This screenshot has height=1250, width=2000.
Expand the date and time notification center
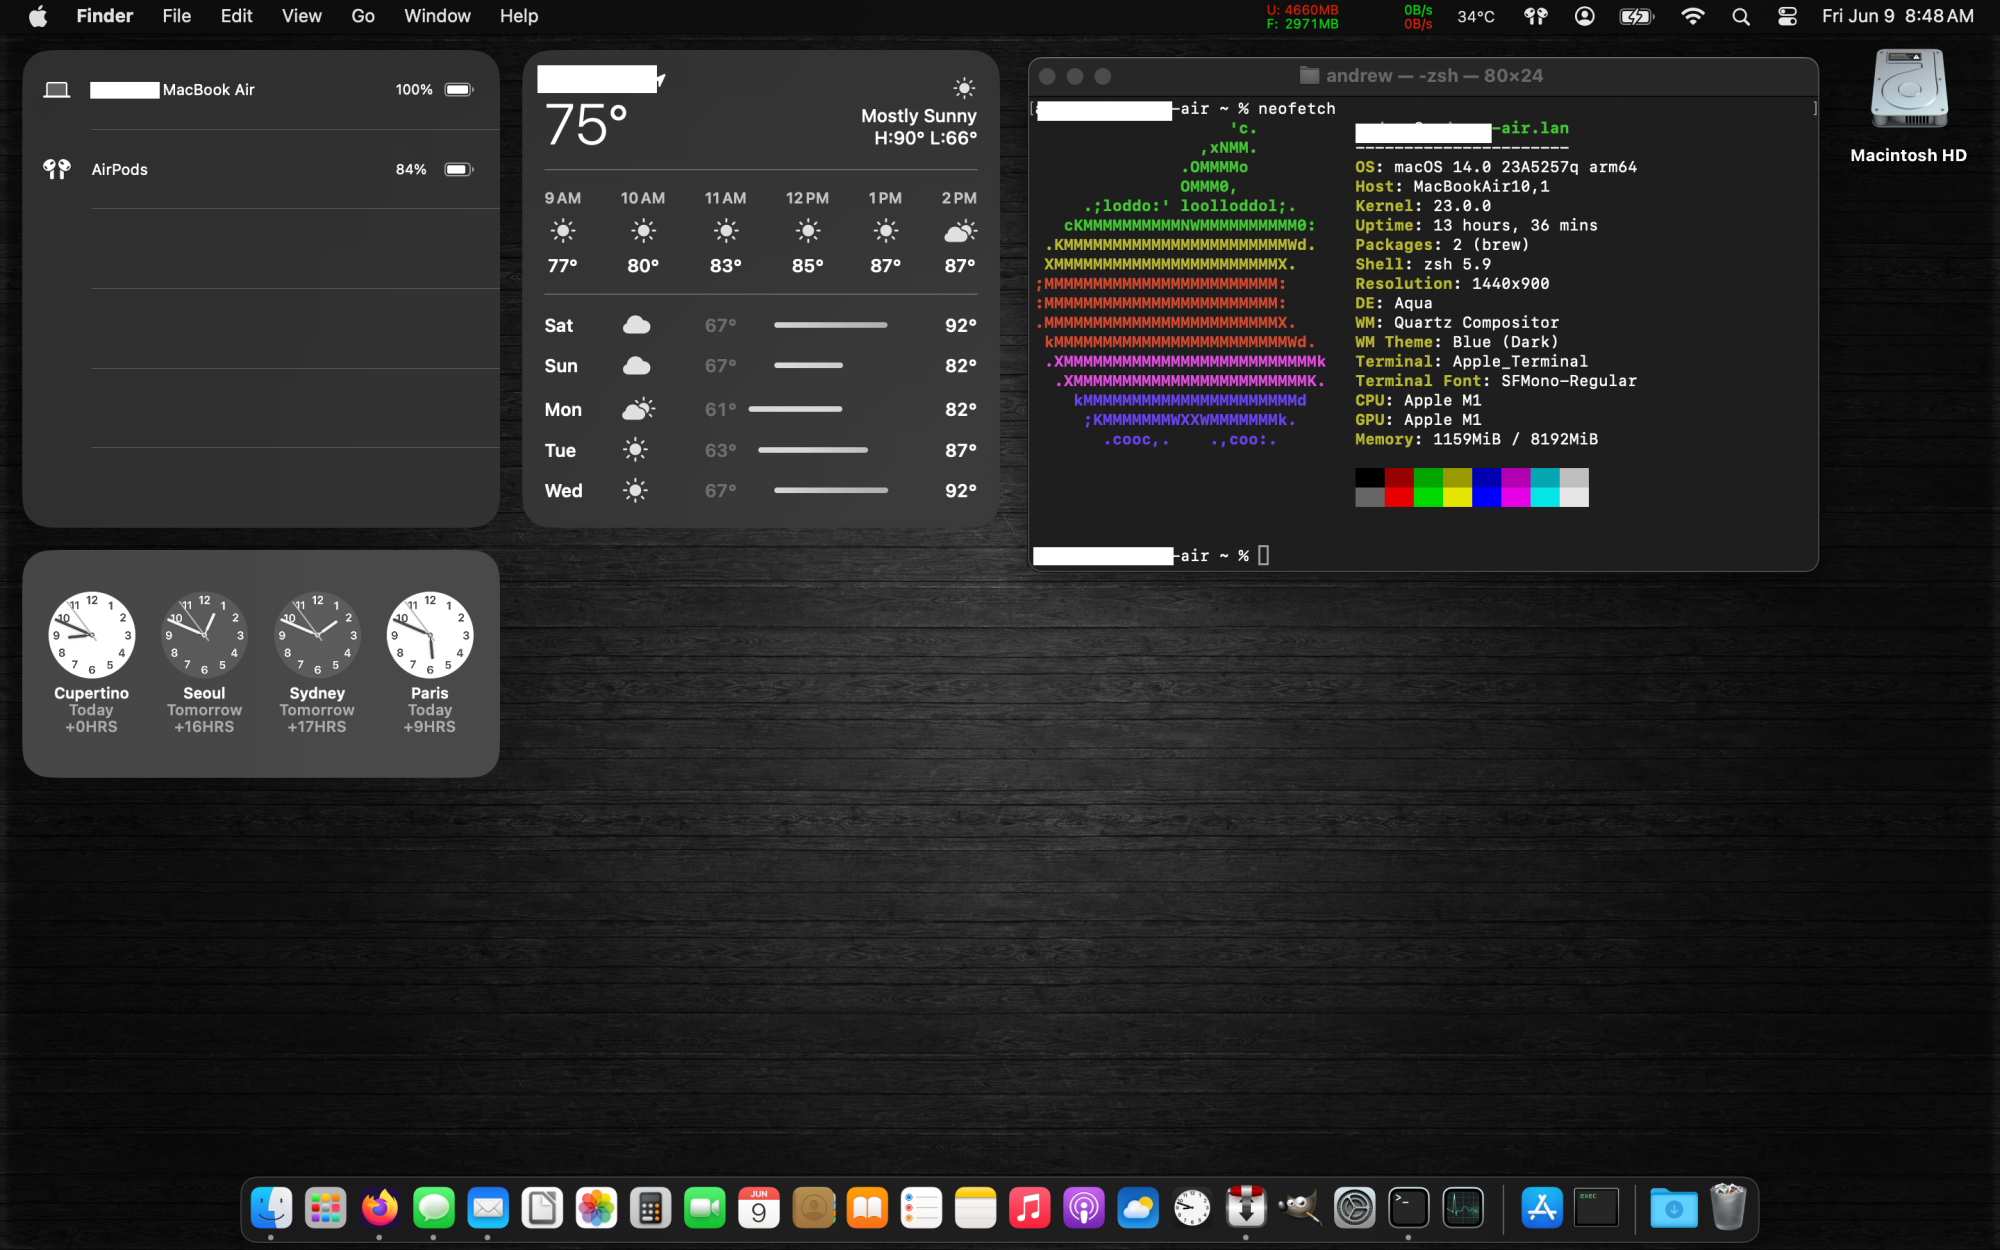coord(1897,16)
